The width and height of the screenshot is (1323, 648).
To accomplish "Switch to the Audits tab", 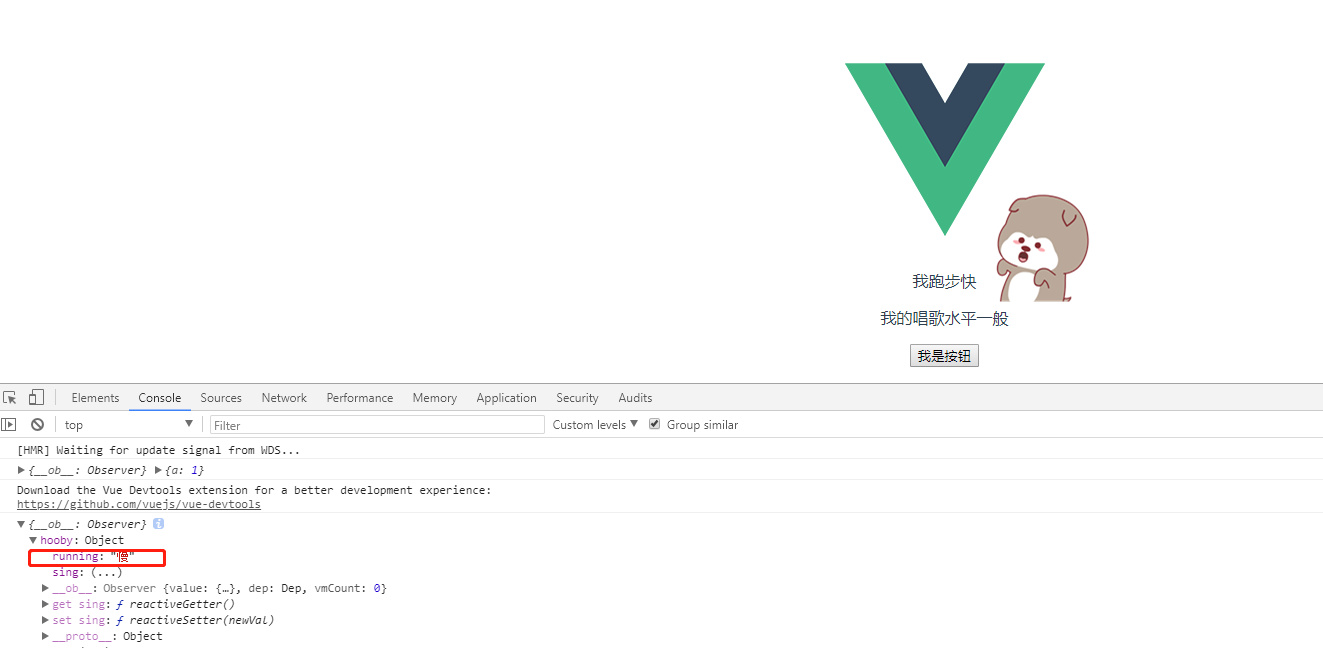I will click(635, 397).
